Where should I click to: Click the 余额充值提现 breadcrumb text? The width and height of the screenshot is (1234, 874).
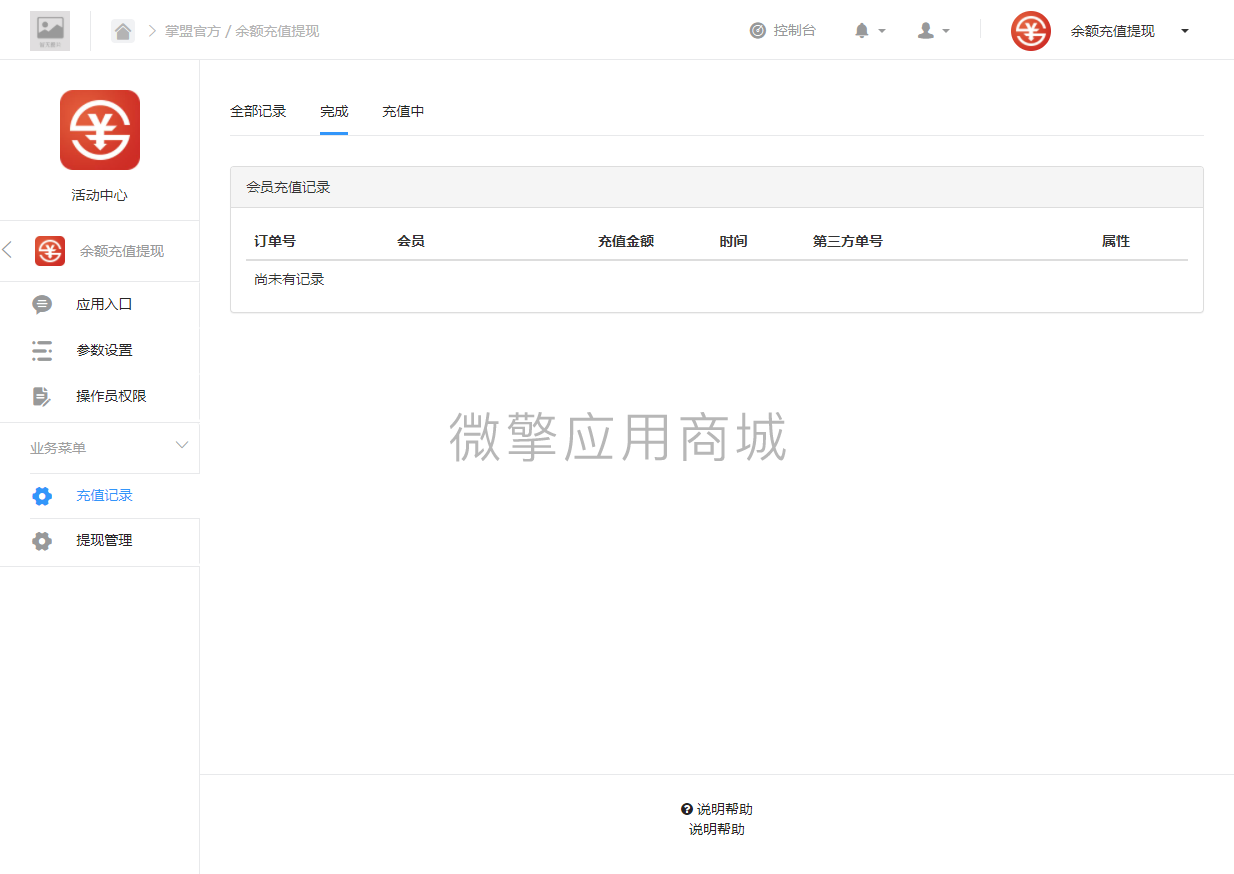tap(277, 31)
